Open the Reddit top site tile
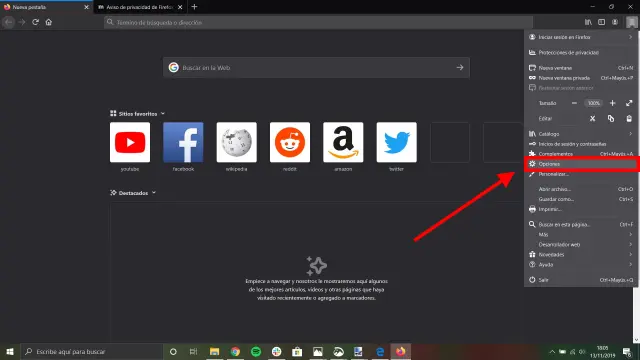Image resolution: width=640 pixels, height=360 pixels. (x=290, y=142)
